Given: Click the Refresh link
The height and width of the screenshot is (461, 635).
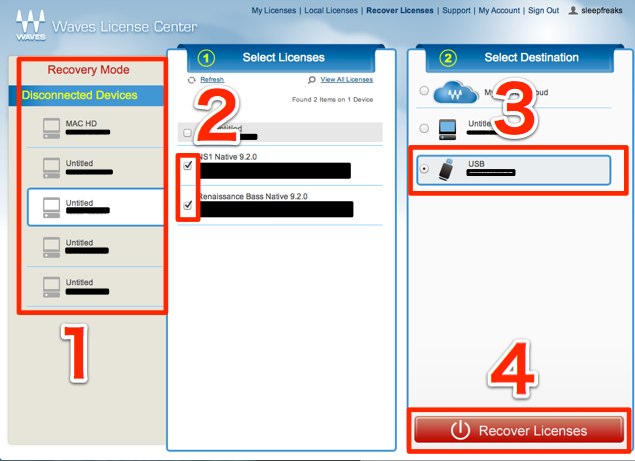Looking at the screenshot, I should point(212,79).
